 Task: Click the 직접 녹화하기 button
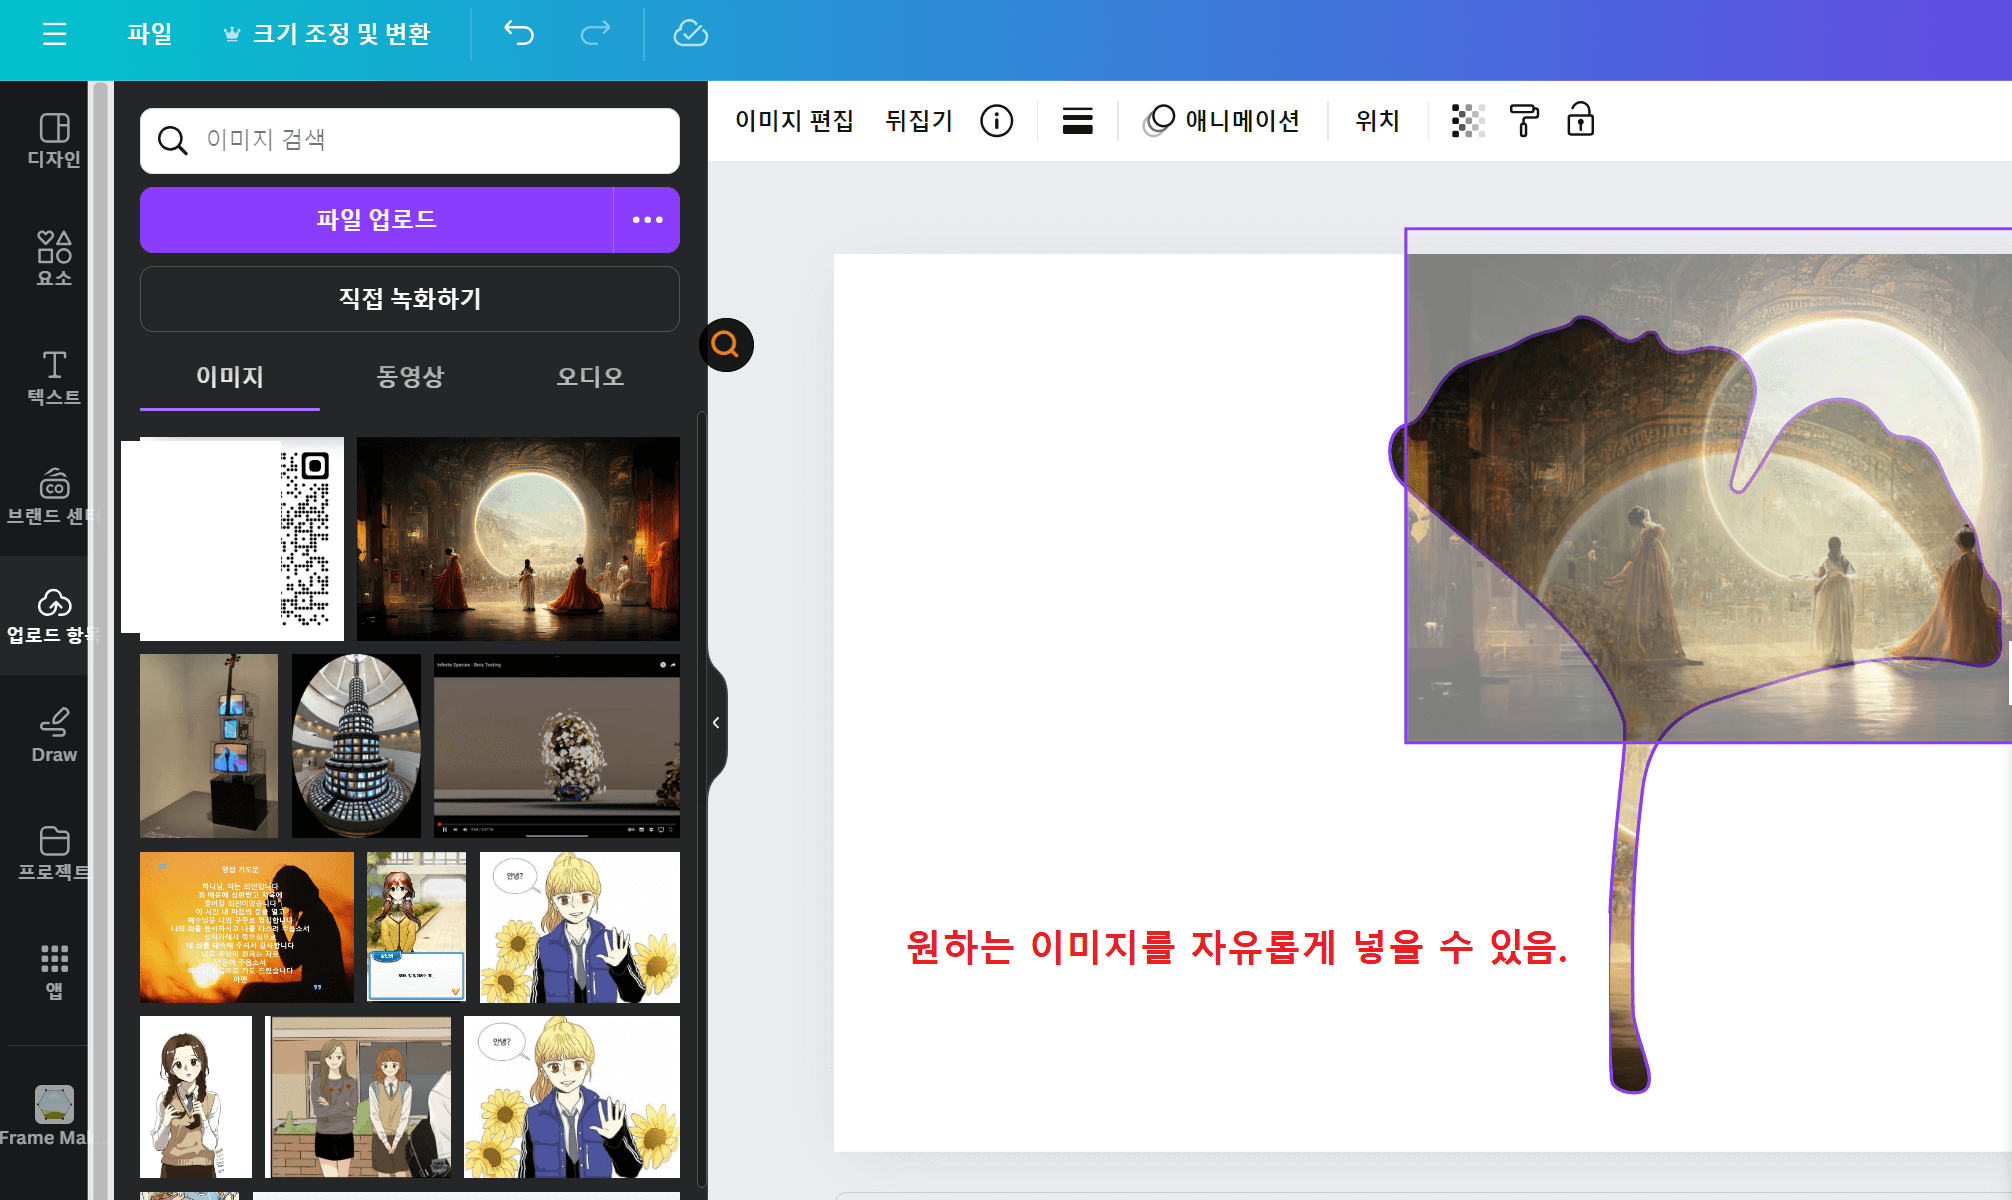409,298
